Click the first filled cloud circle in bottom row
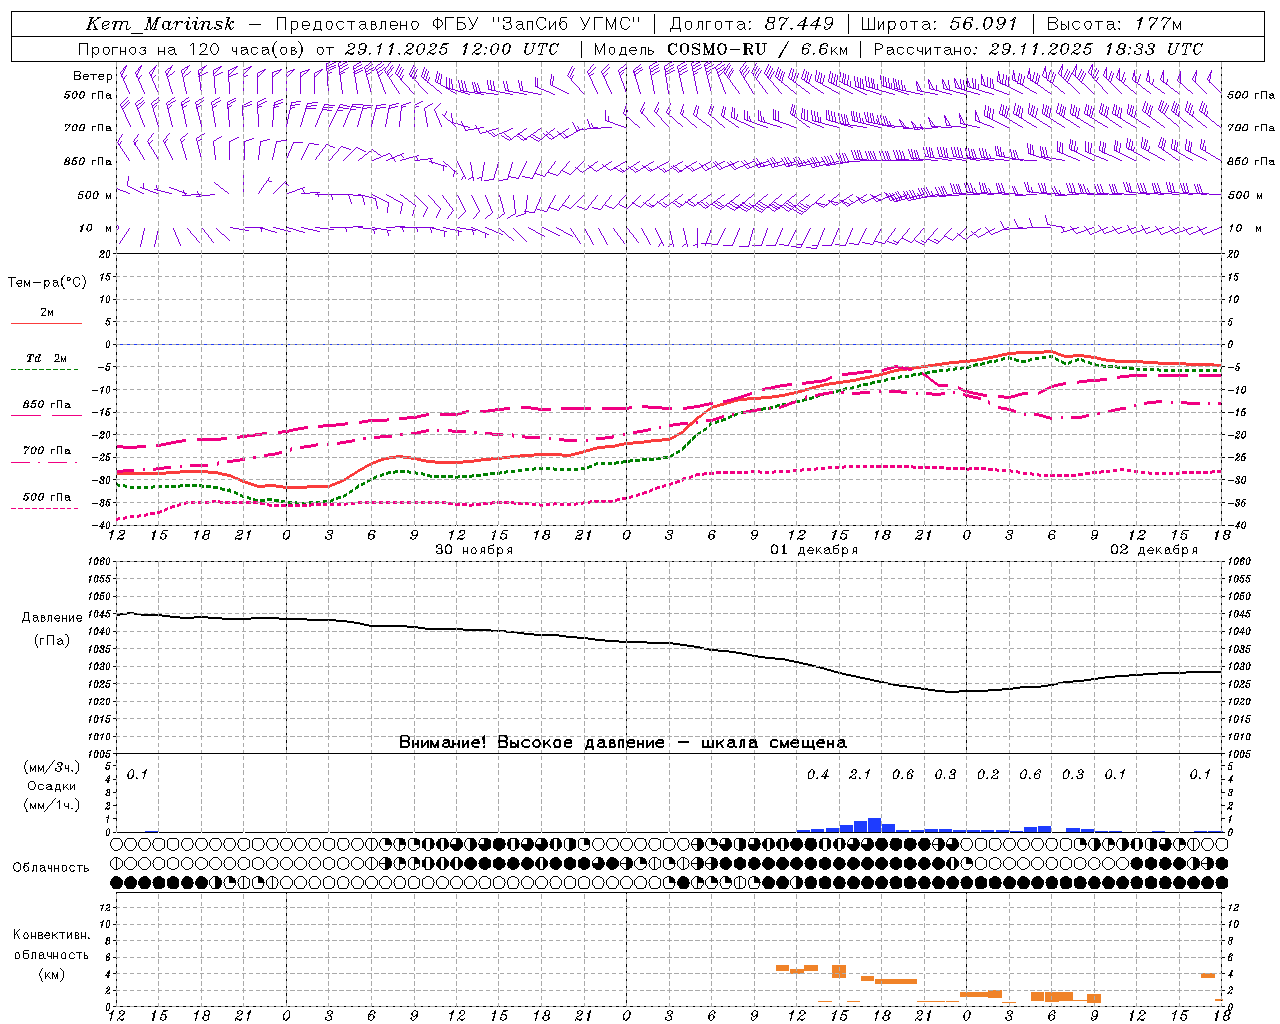Viewport: 1280px width, 1024px height. point(117,882)
